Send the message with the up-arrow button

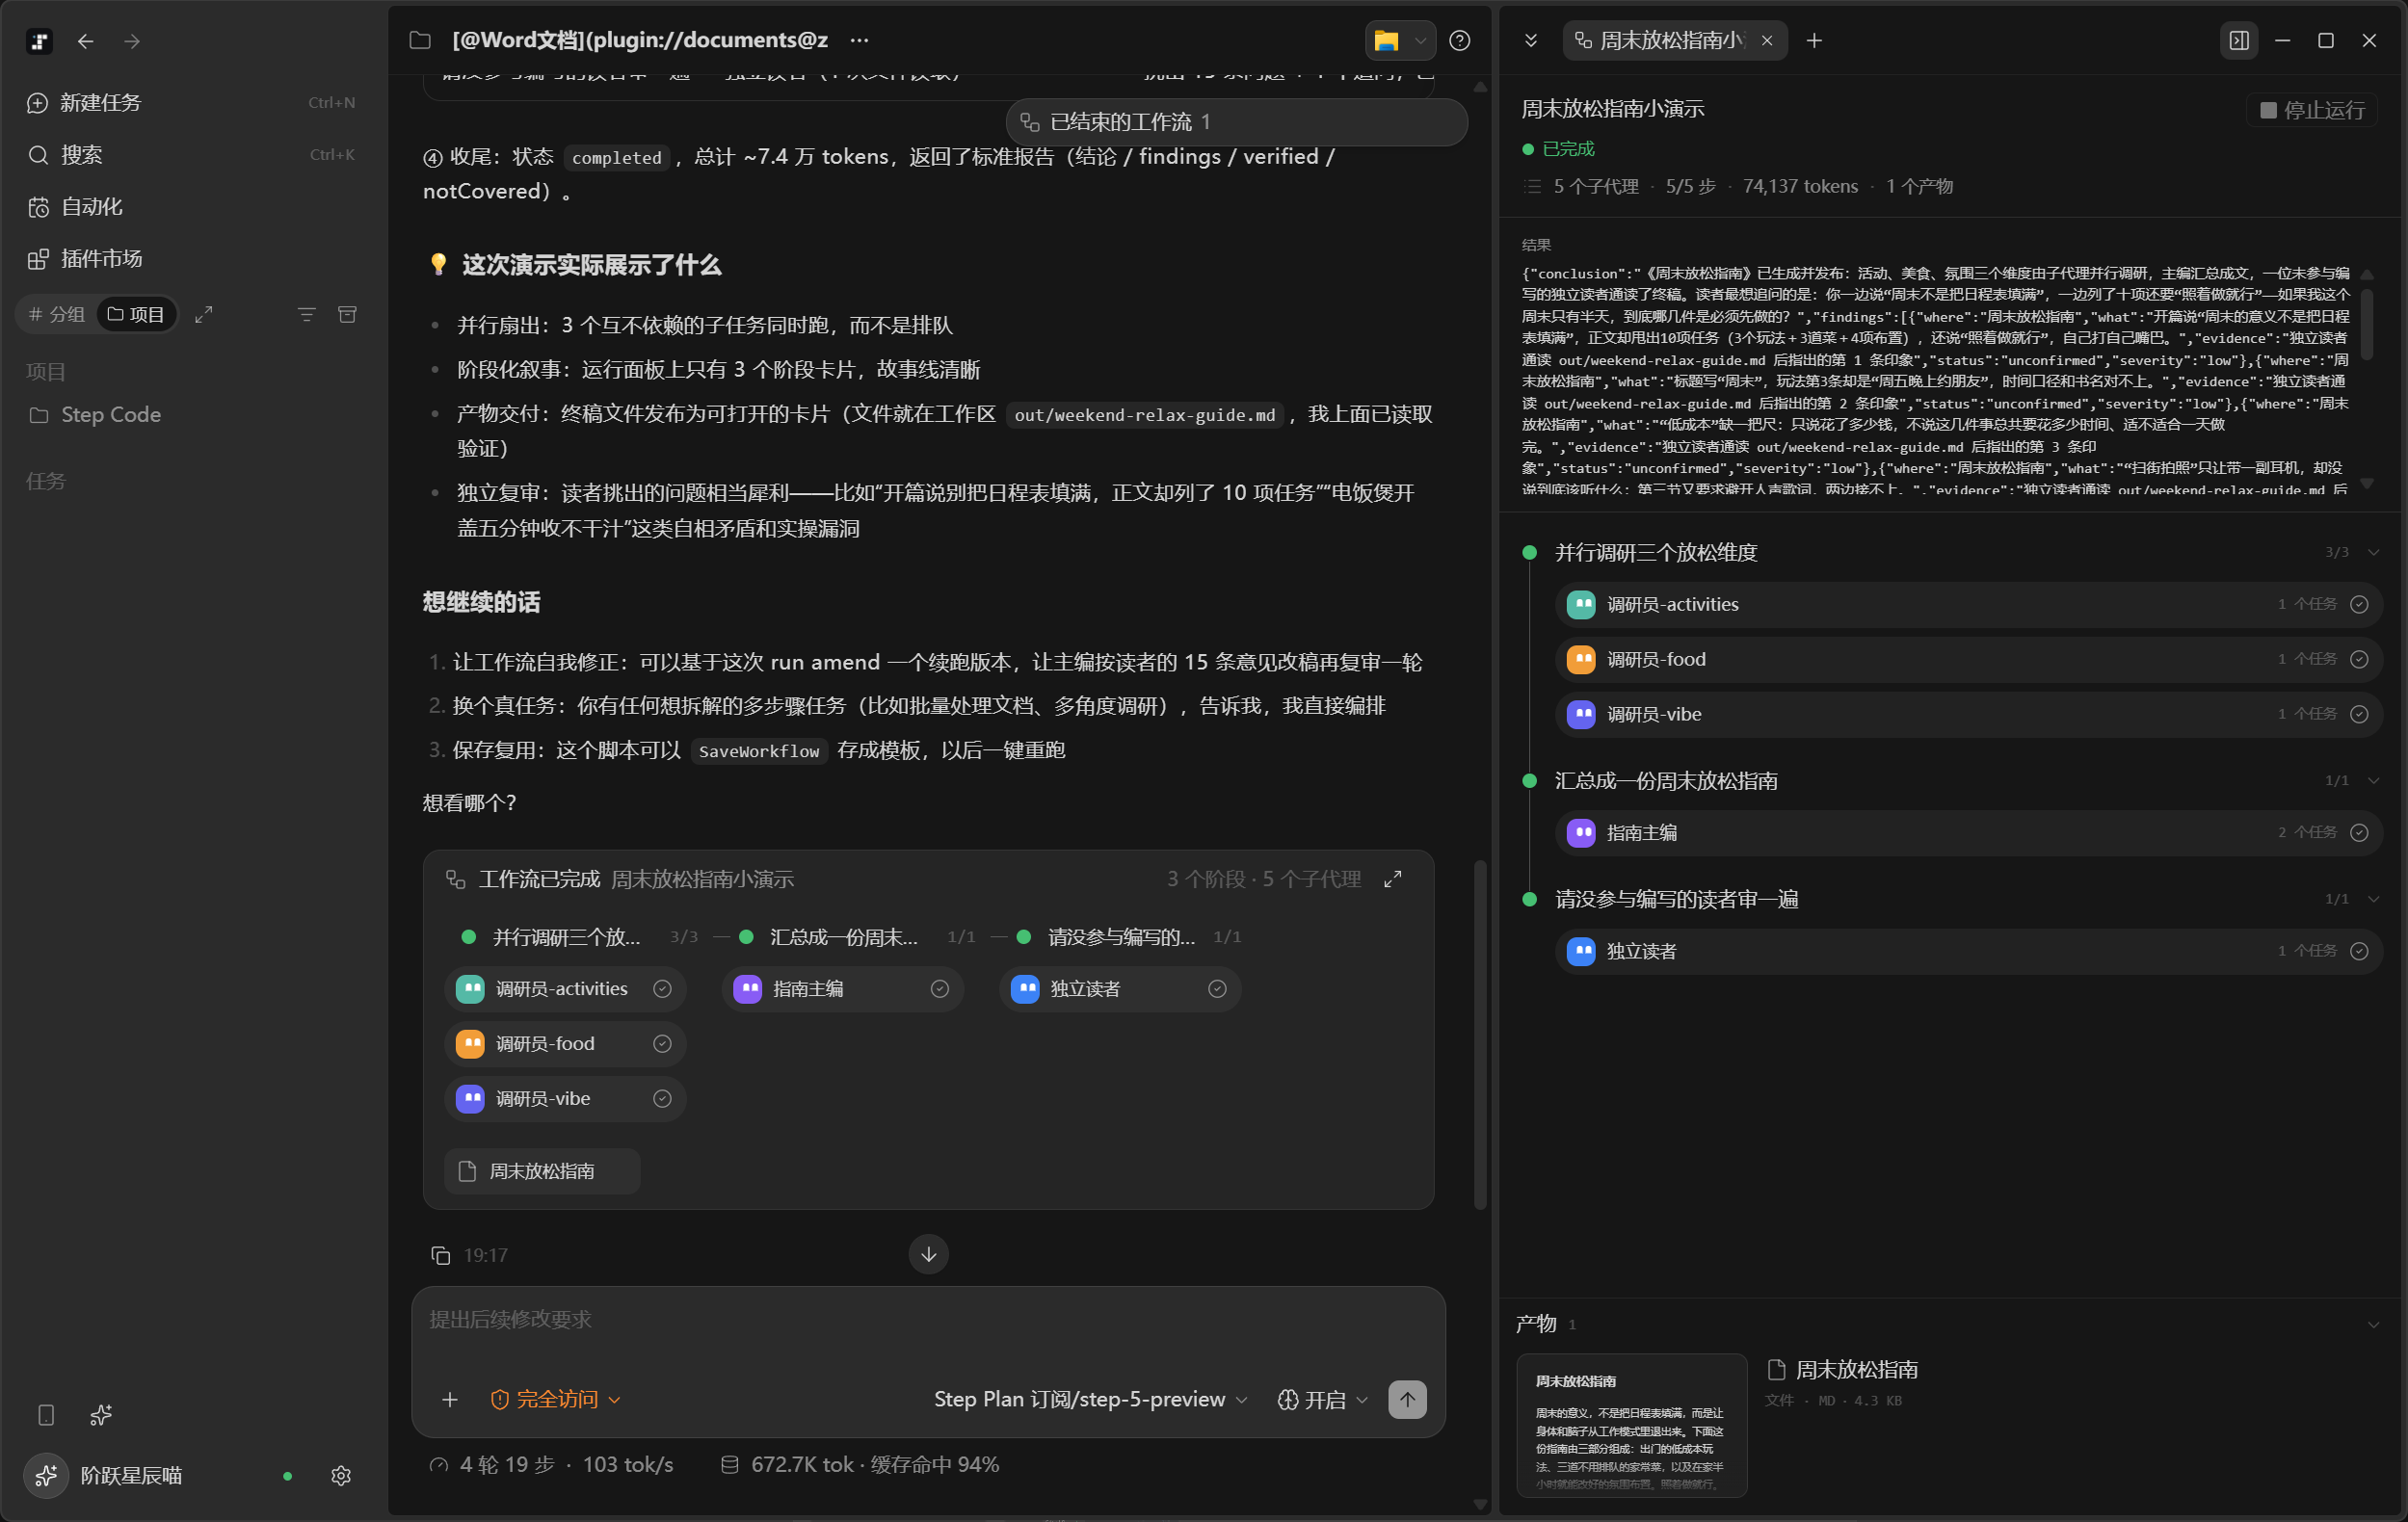tap(1407, 1399)
